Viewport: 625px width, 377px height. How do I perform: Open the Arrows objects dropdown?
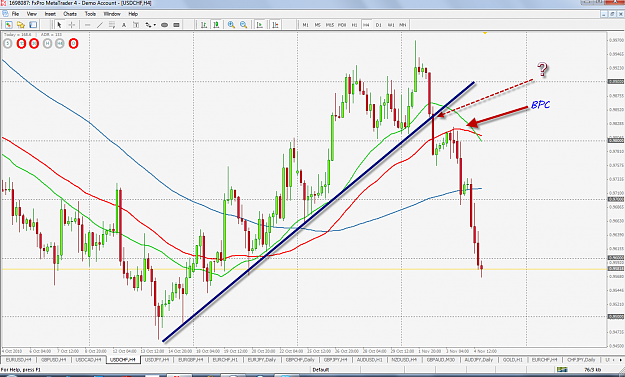click(150, 25)
